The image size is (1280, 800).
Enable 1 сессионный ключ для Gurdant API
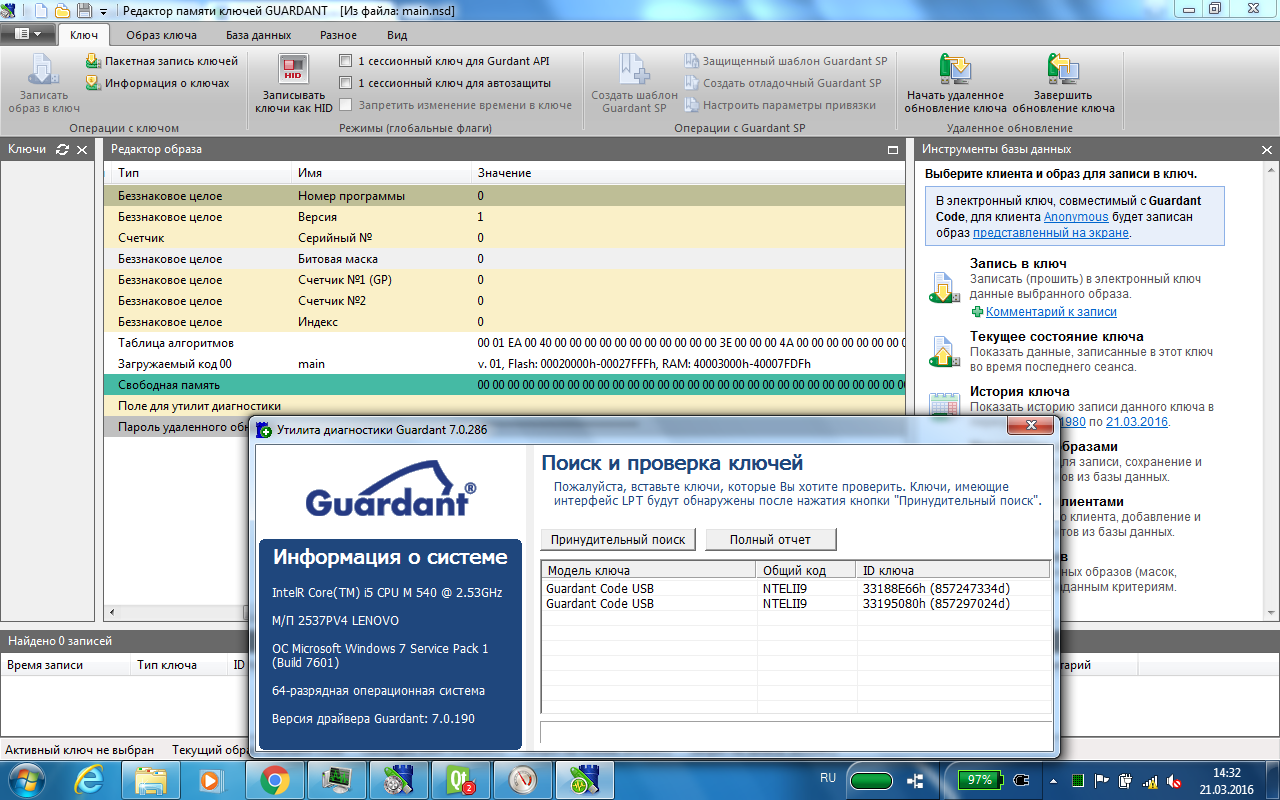tap(346, 61)
